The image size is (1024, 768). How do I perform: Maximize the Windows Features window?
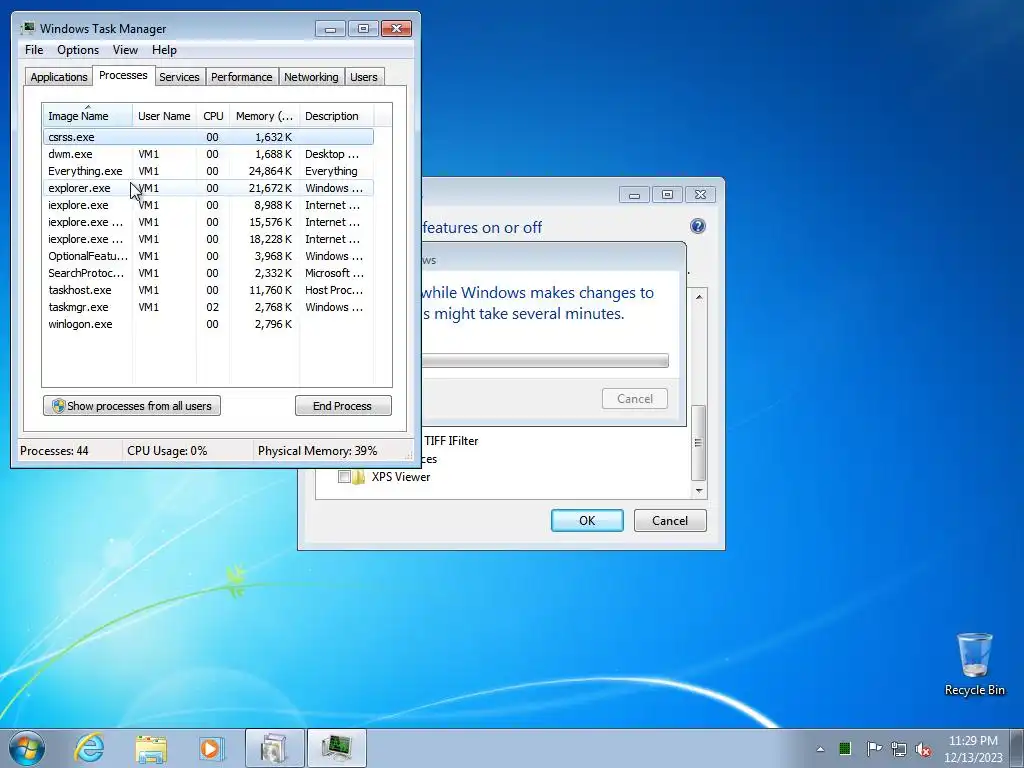(x=667, y=195)
